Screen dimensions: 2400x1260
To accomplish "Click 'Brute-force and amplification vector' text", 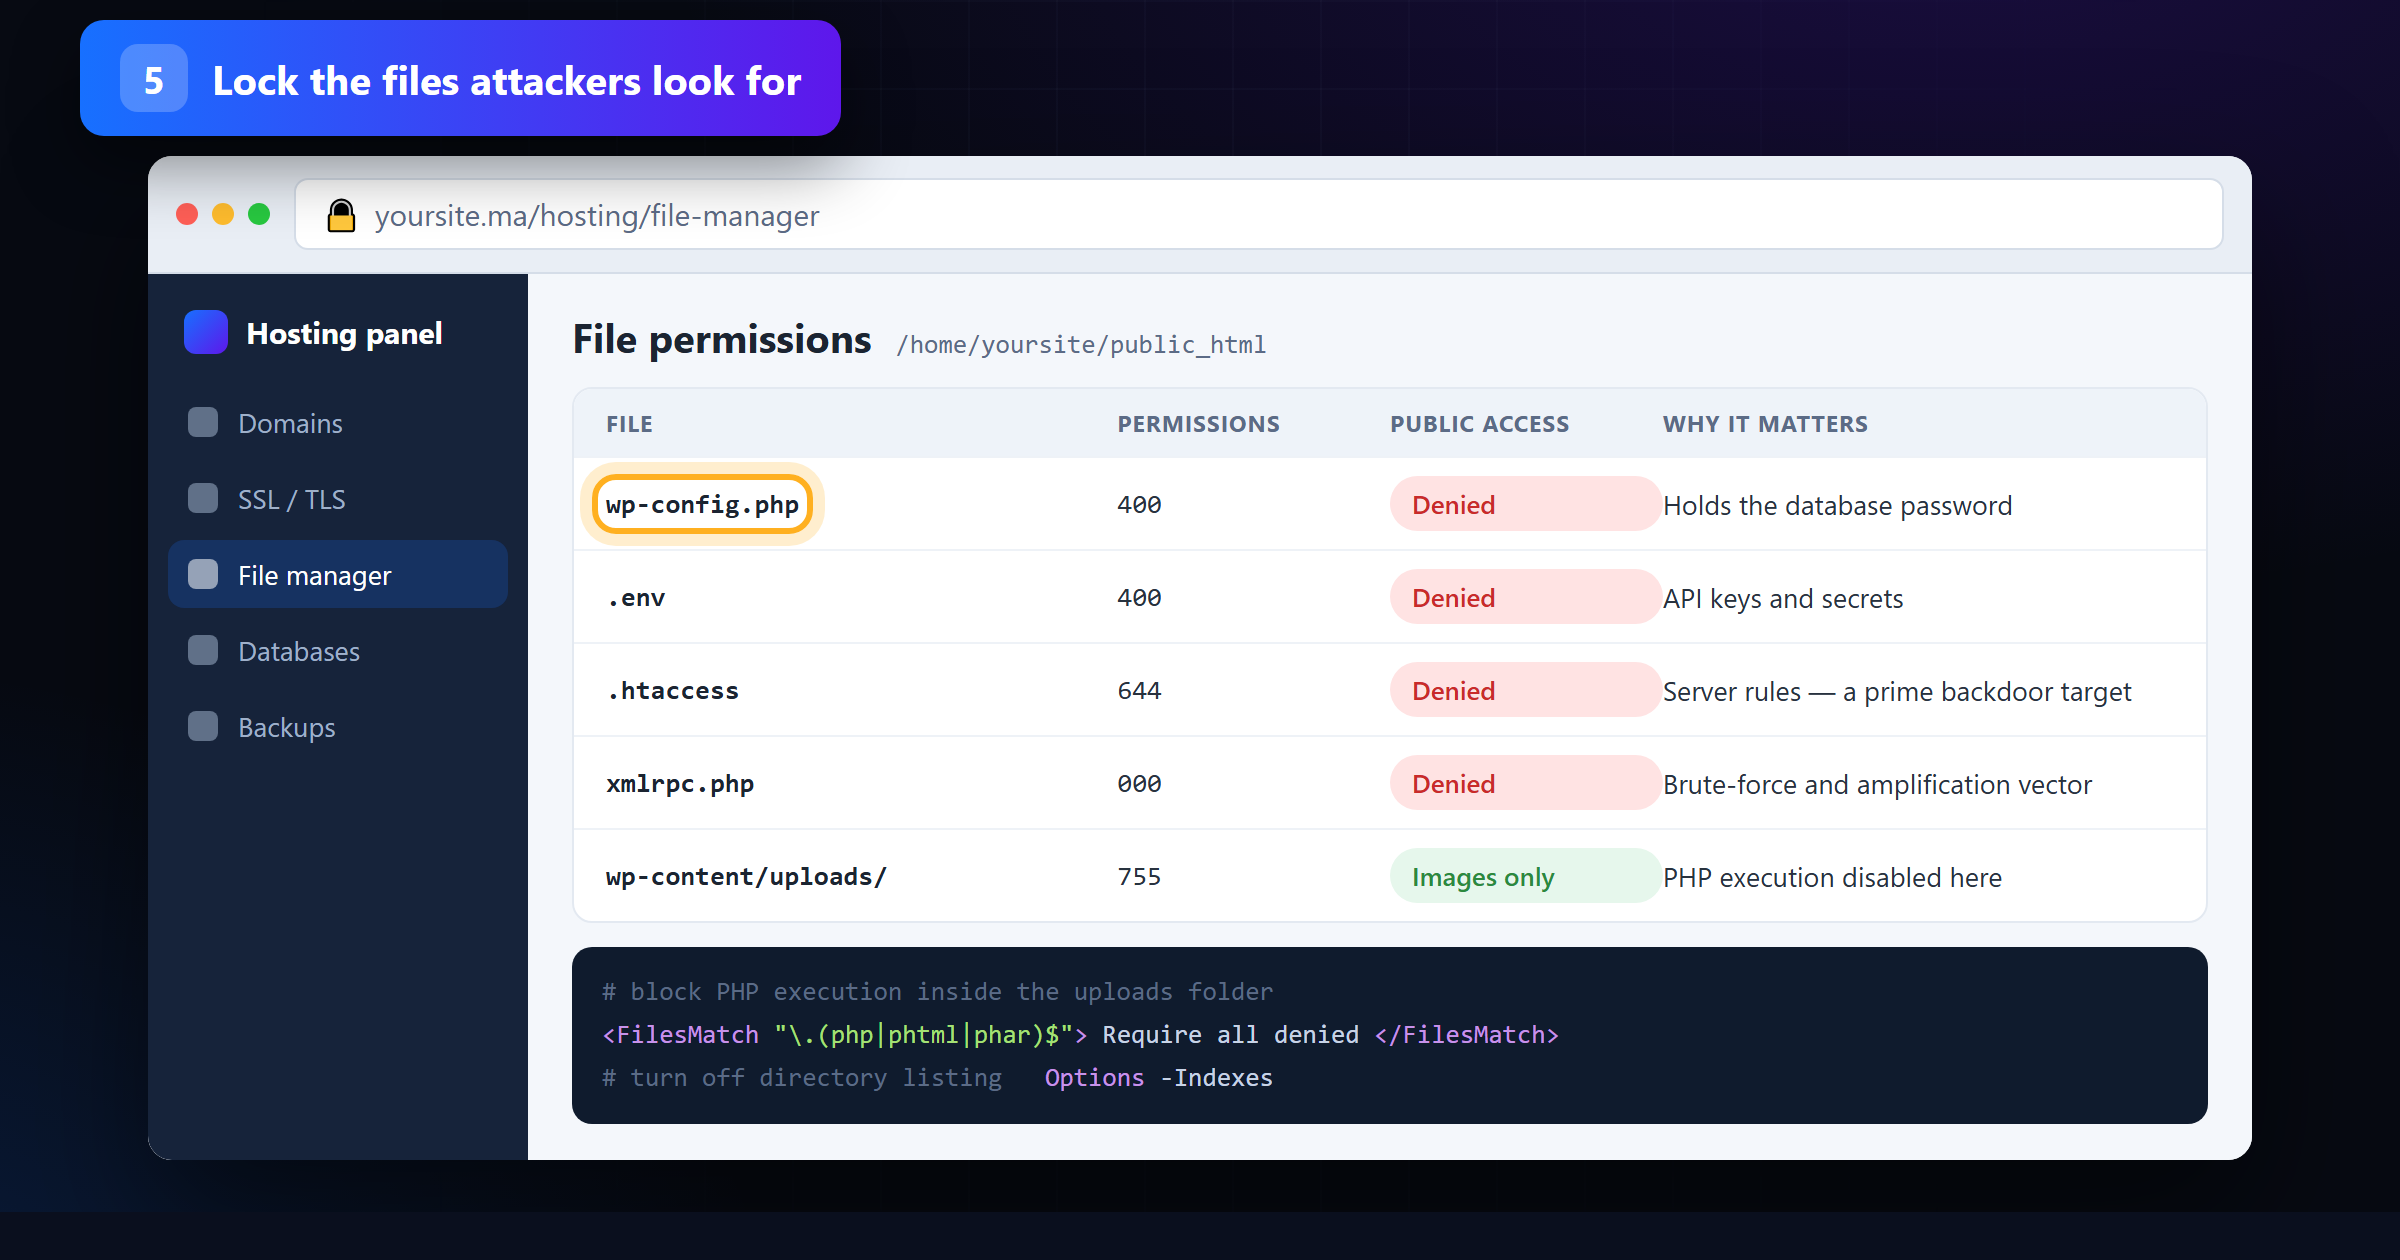I will 1877,785.
